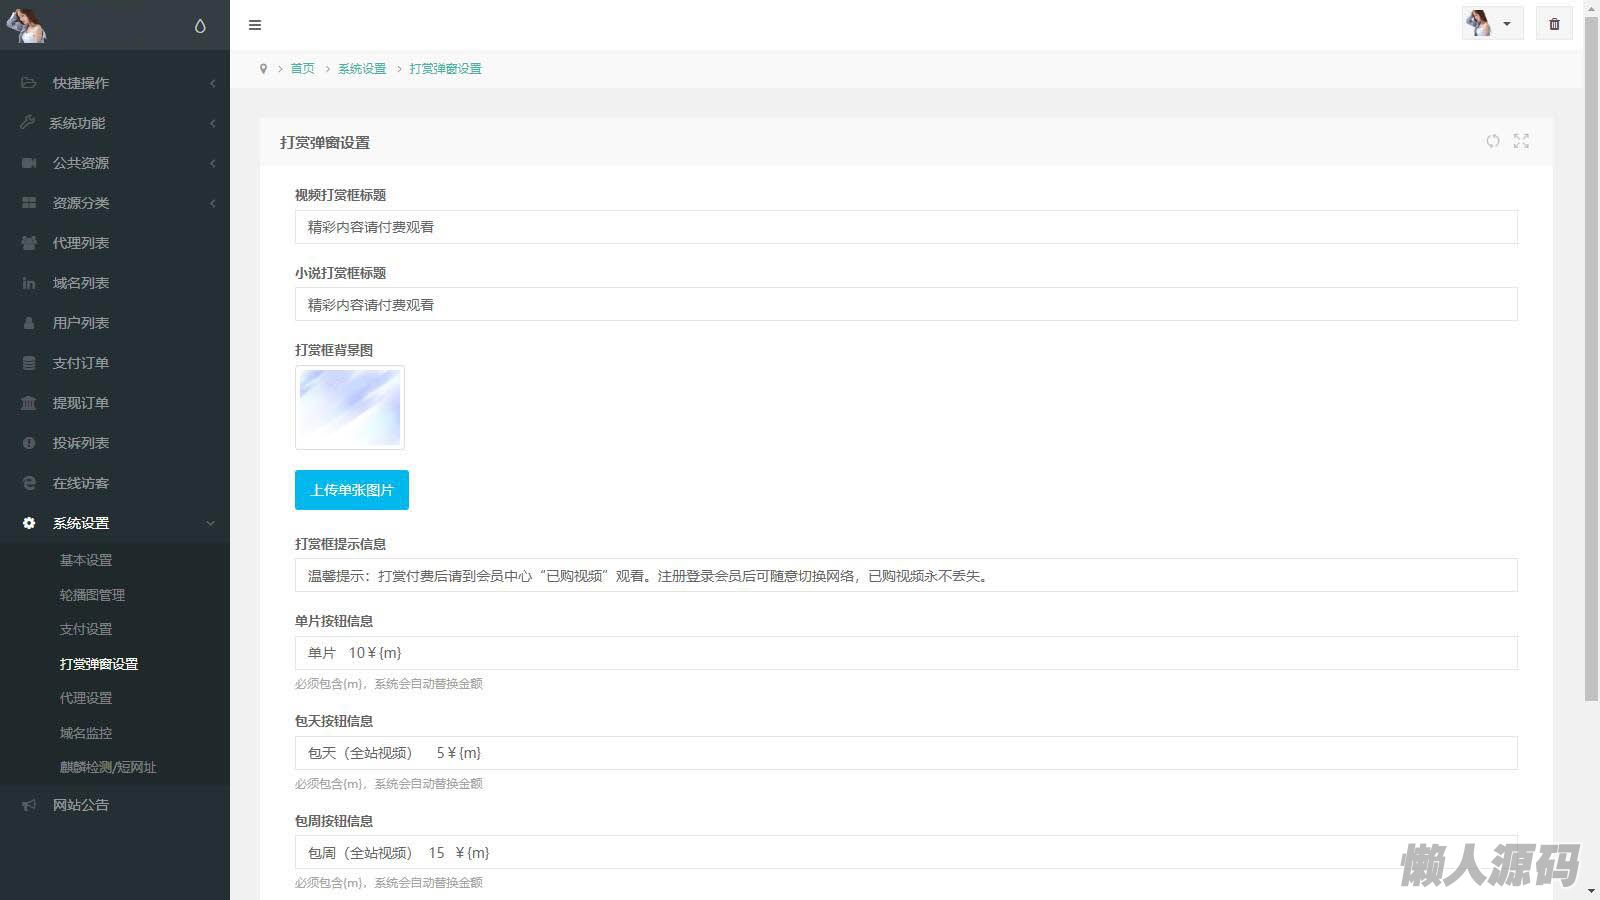This screenshot has width=1600, height=900.
Task: Select 轮播图管理 submenu item
Action: [92, 595]
